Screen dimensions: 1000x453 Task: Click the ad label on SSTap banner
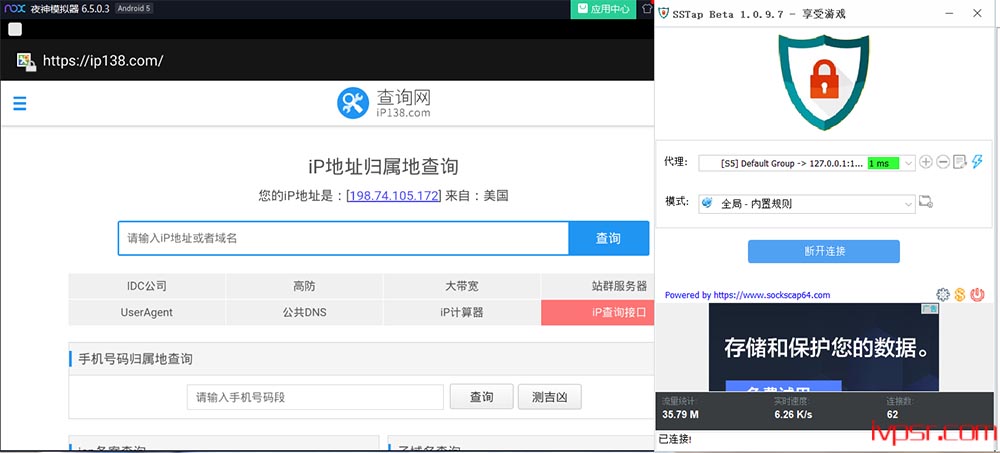930,309
